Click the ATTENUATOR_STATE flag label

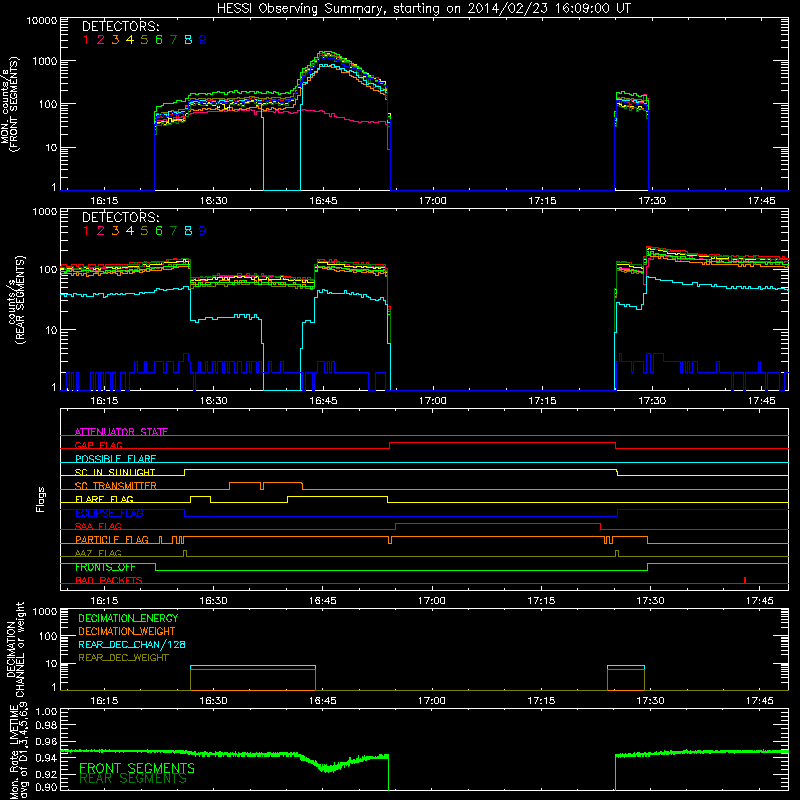[121, 432]
